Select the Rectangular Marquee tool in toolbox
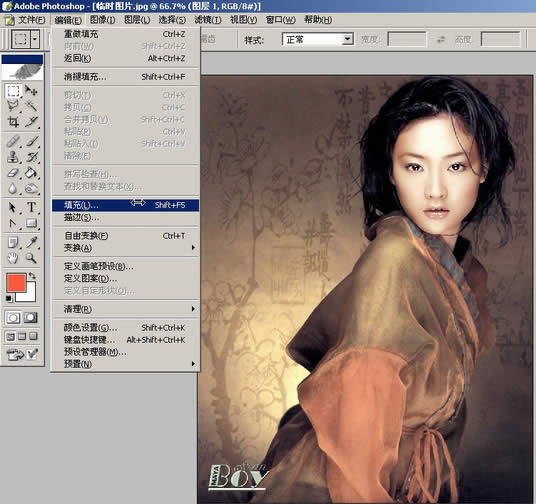The height and width of the screenshot is (504, 536). [13, 91]
